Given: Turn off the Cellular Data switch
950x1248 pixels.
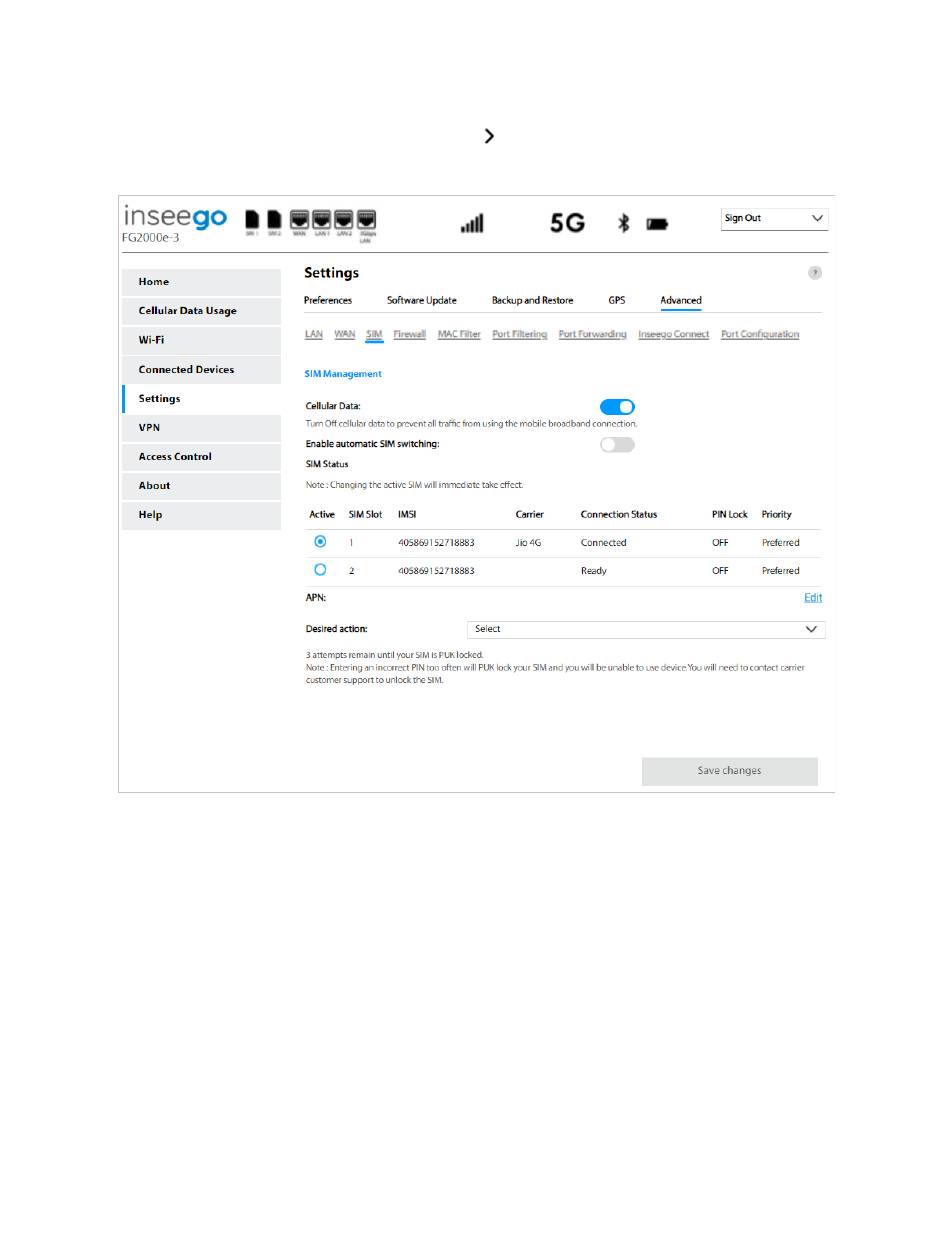Looking at the screenshot, I should (x=617, y=407).
